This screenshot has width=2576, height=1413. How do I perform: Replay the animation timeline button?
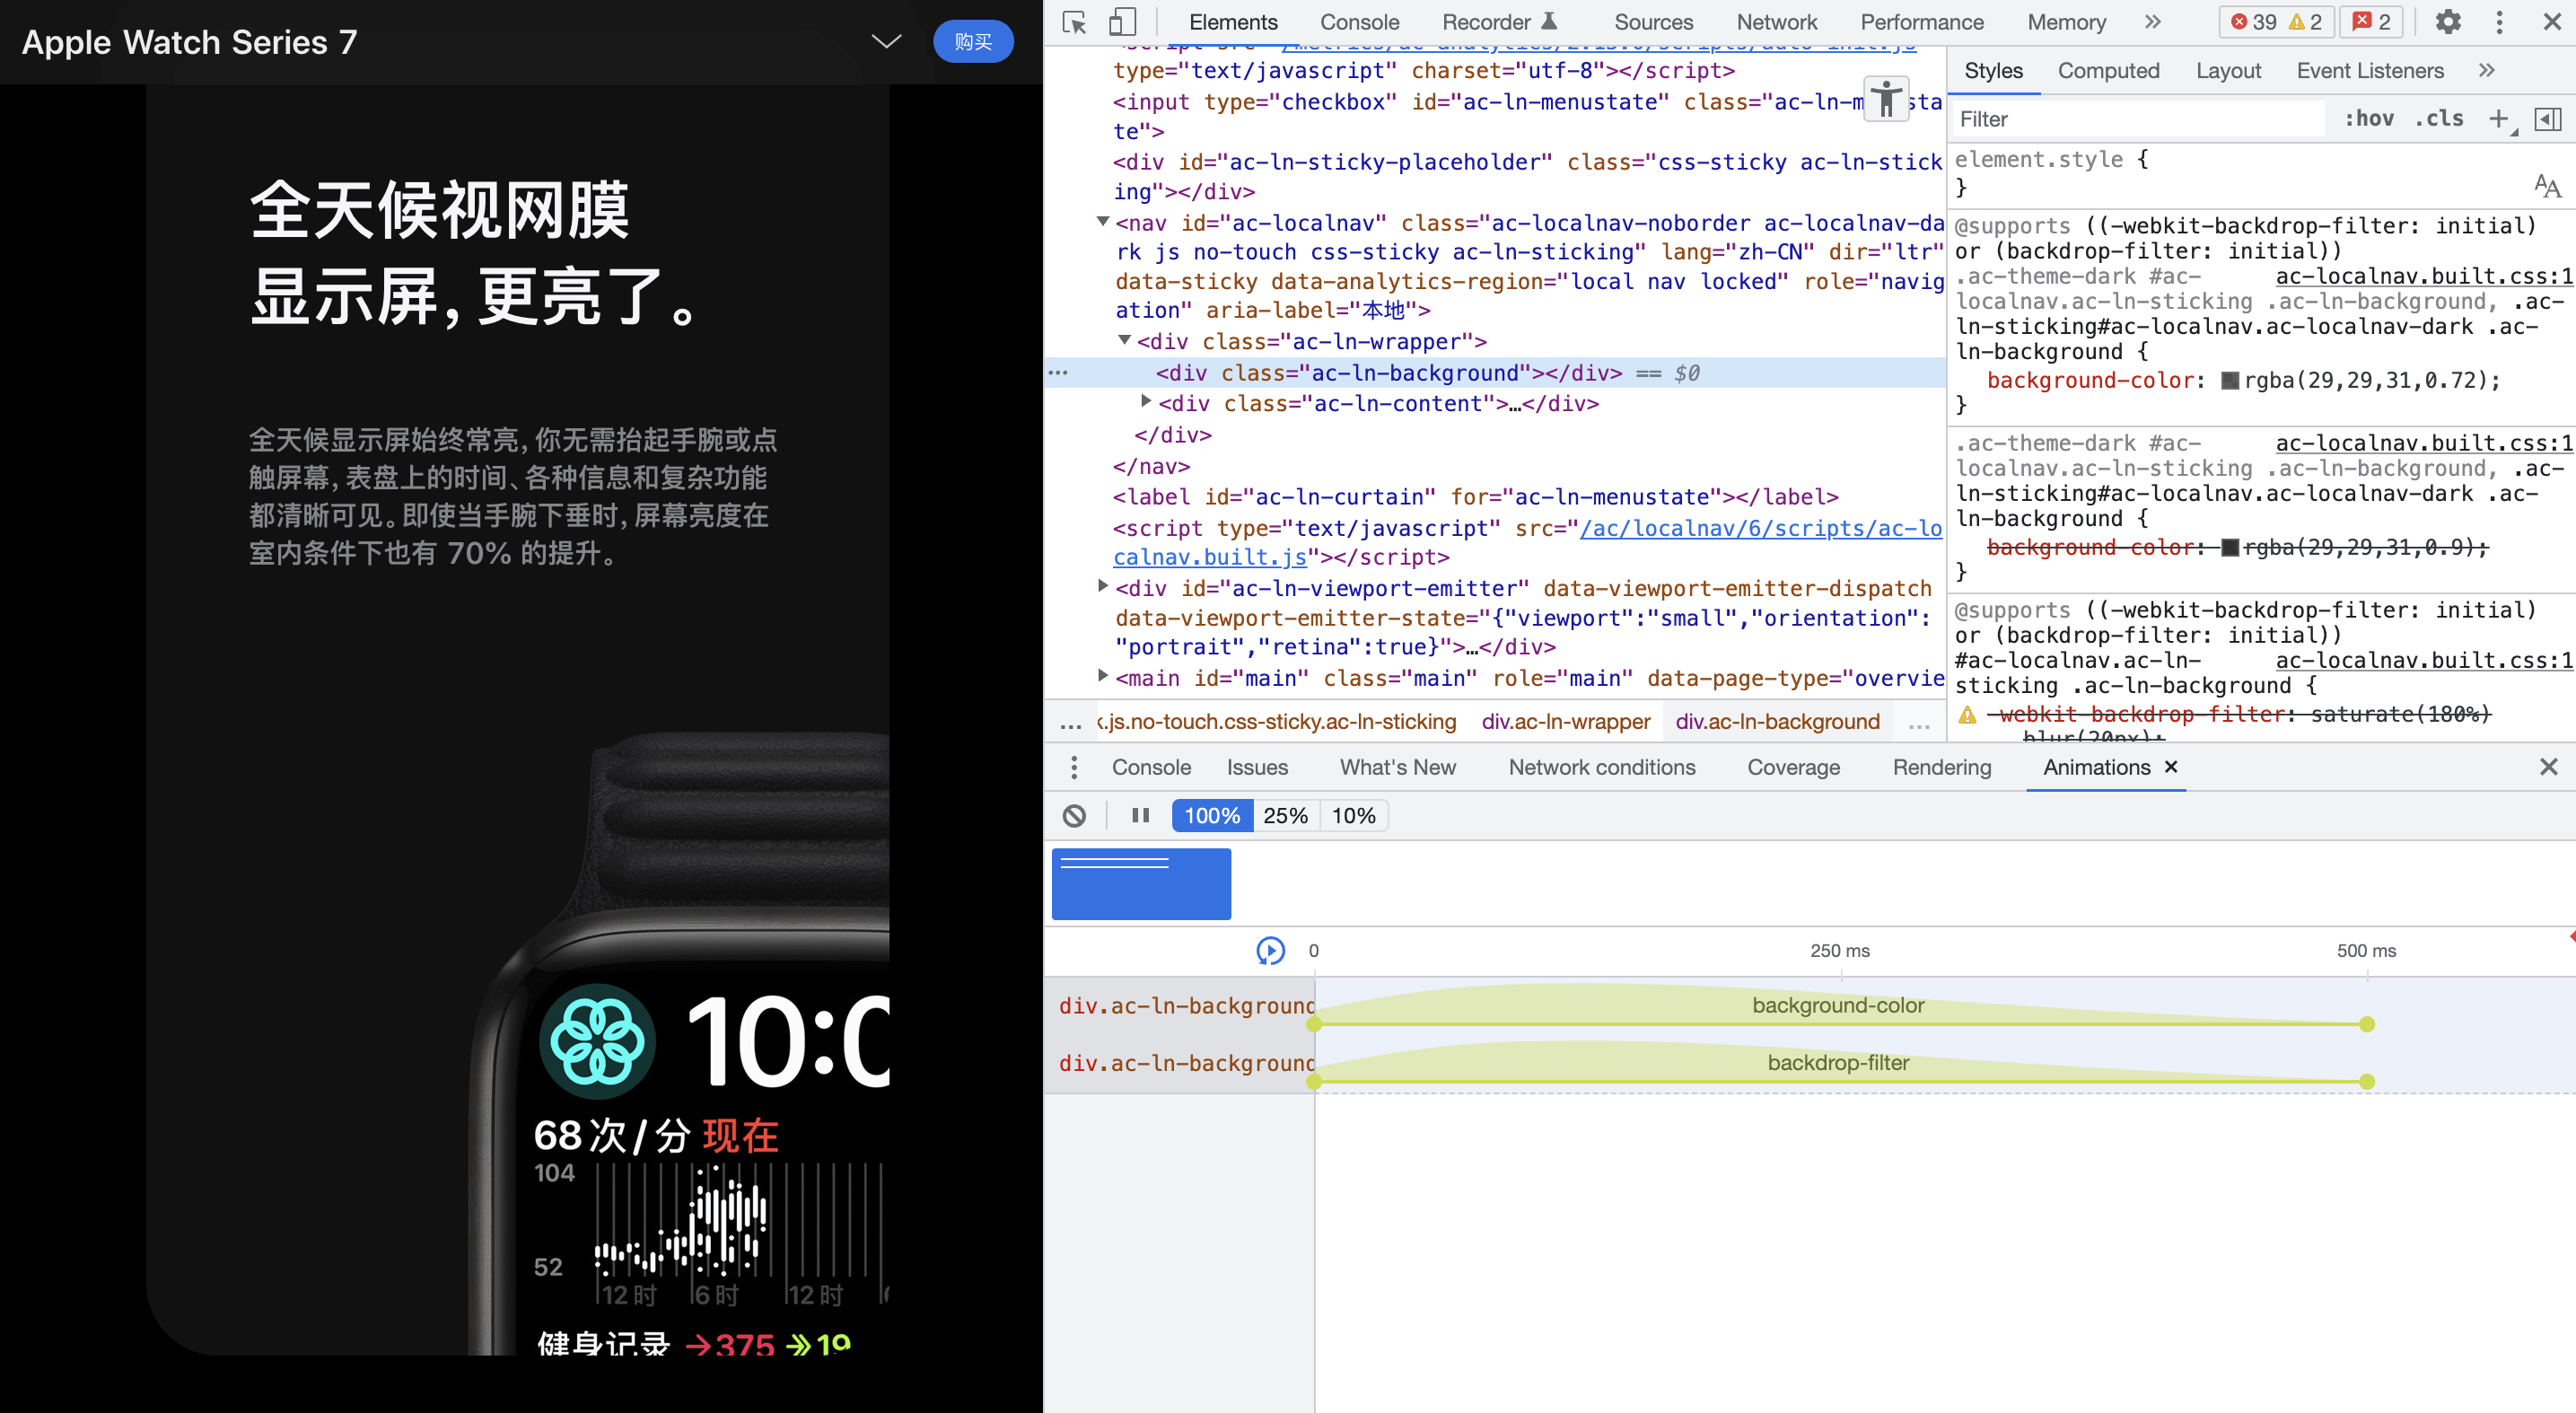tap(1270, 950)
